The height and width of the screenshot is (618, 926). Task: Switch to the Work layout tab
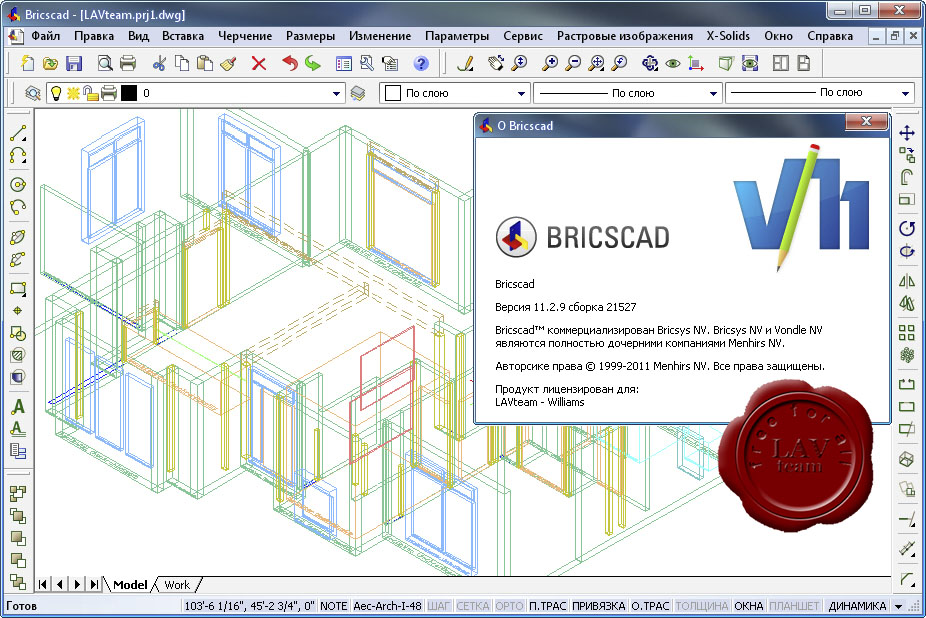click(x=177, y=585)
